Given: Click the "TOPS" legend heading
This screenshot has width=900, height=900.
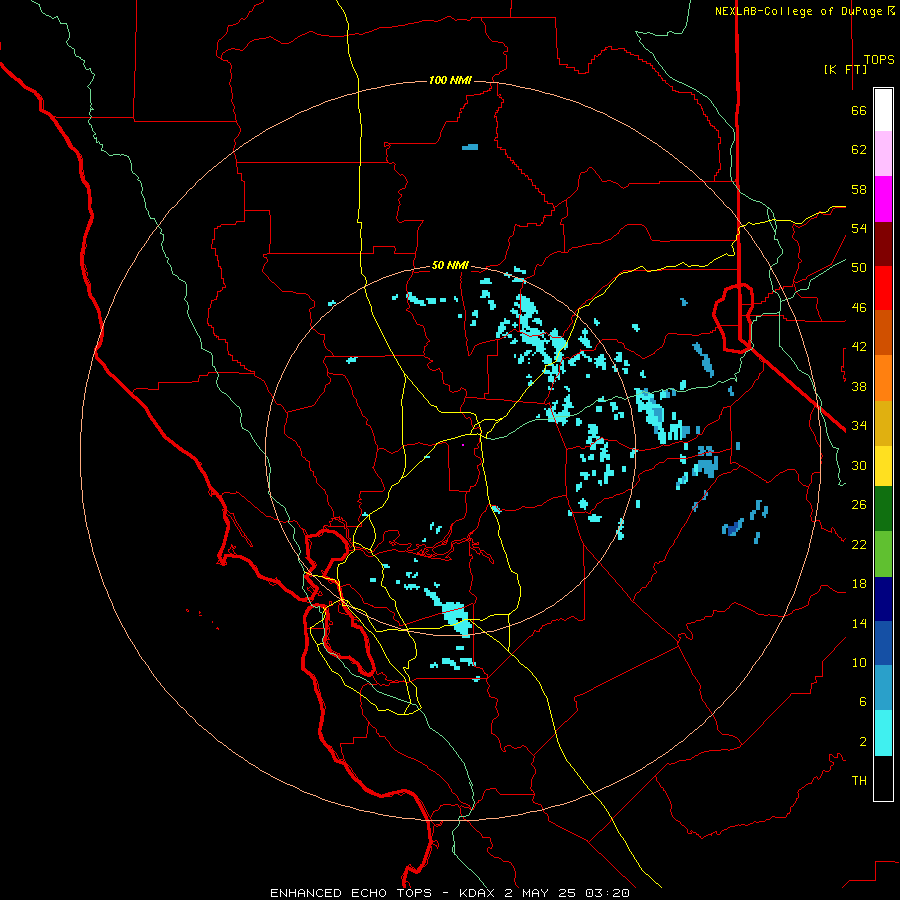Looking at the screenshot, I should coord(879,59).
